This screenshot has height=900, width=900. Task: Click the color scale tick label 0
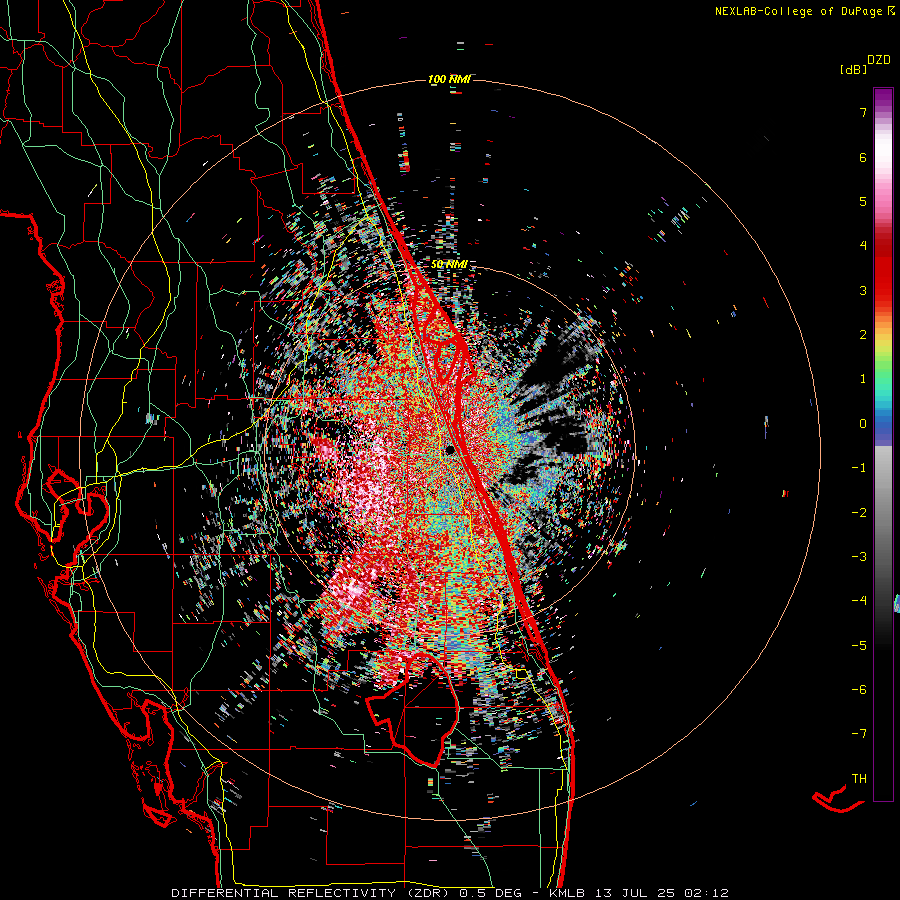863,424
